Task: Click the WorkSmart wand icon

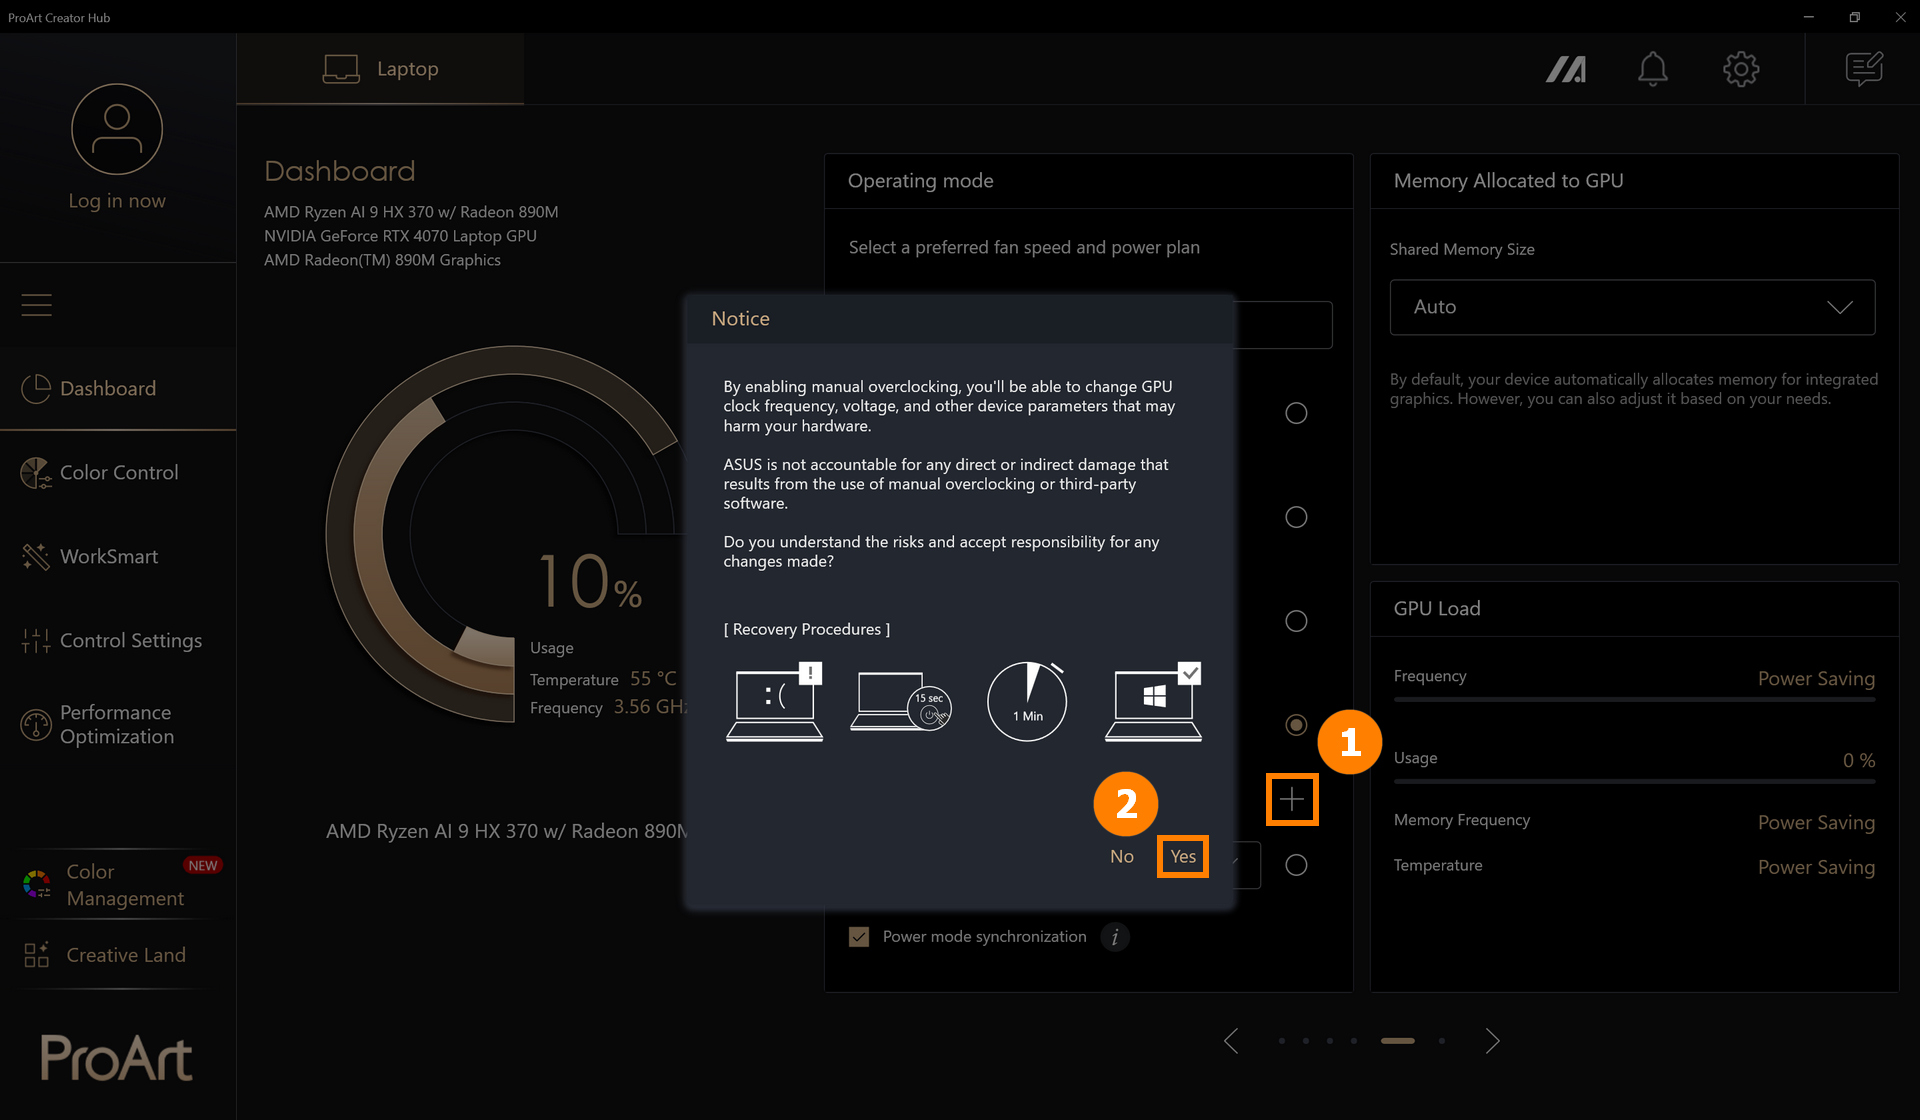Action: (36, 556)
